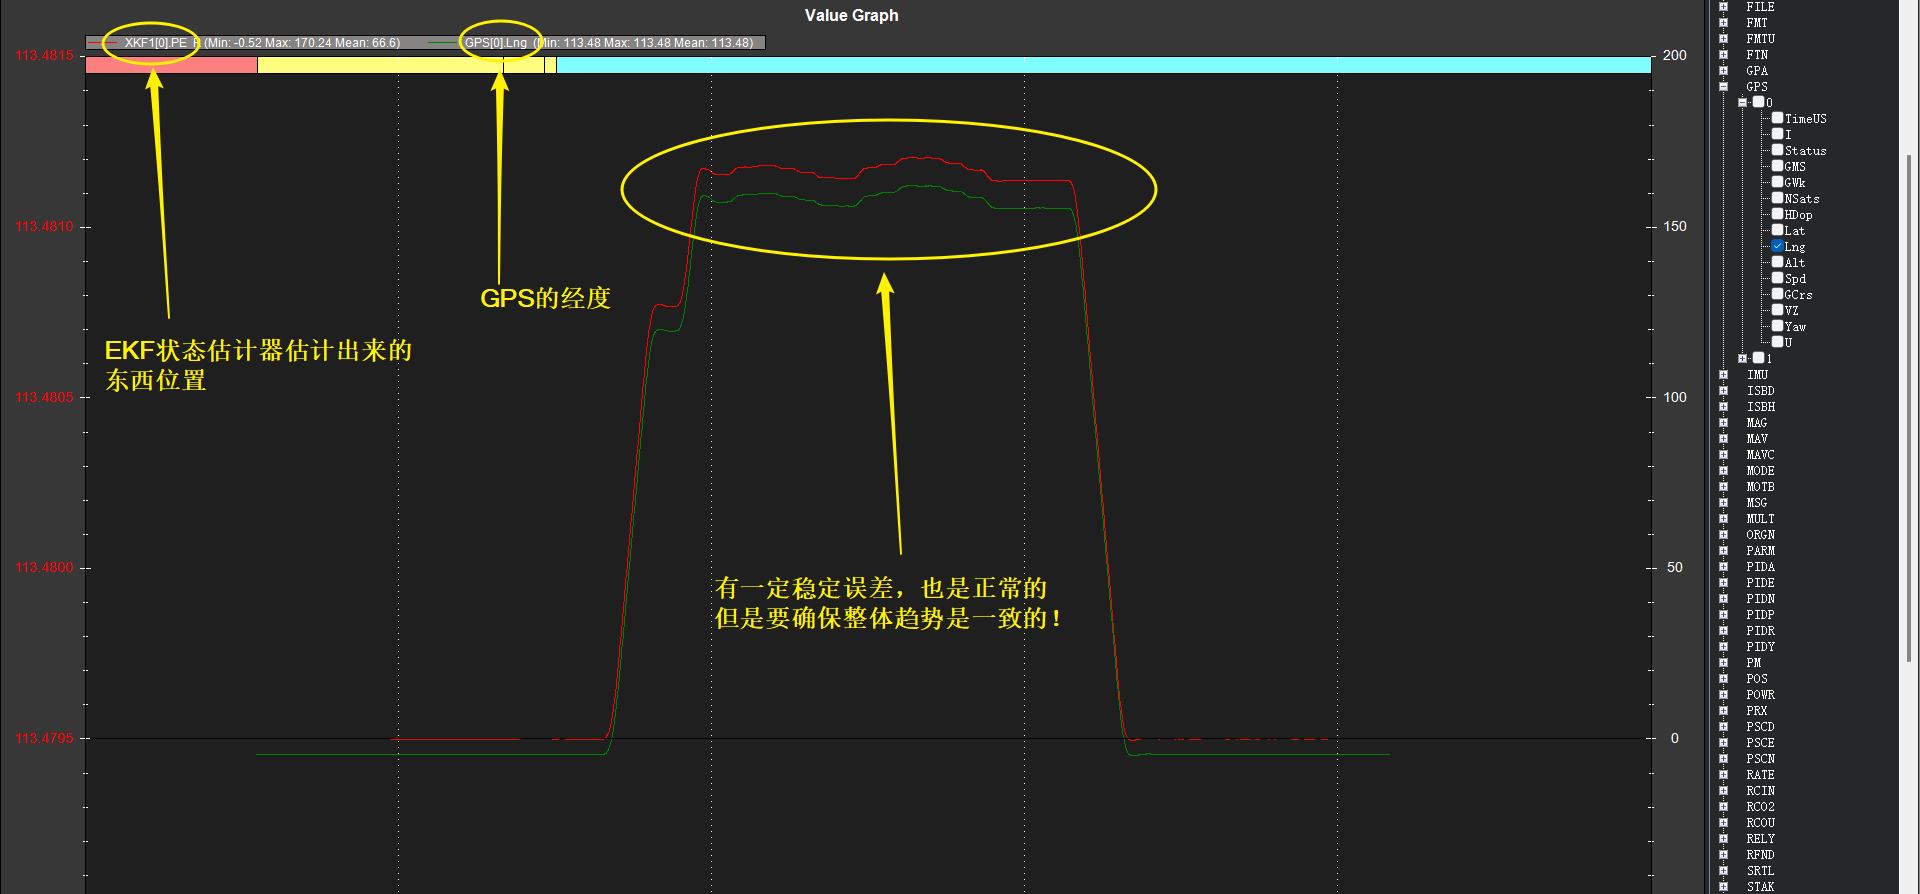Select the RELY tree item
The height and width of the screenshot is (894, 1920).
tap(1760, 839)
